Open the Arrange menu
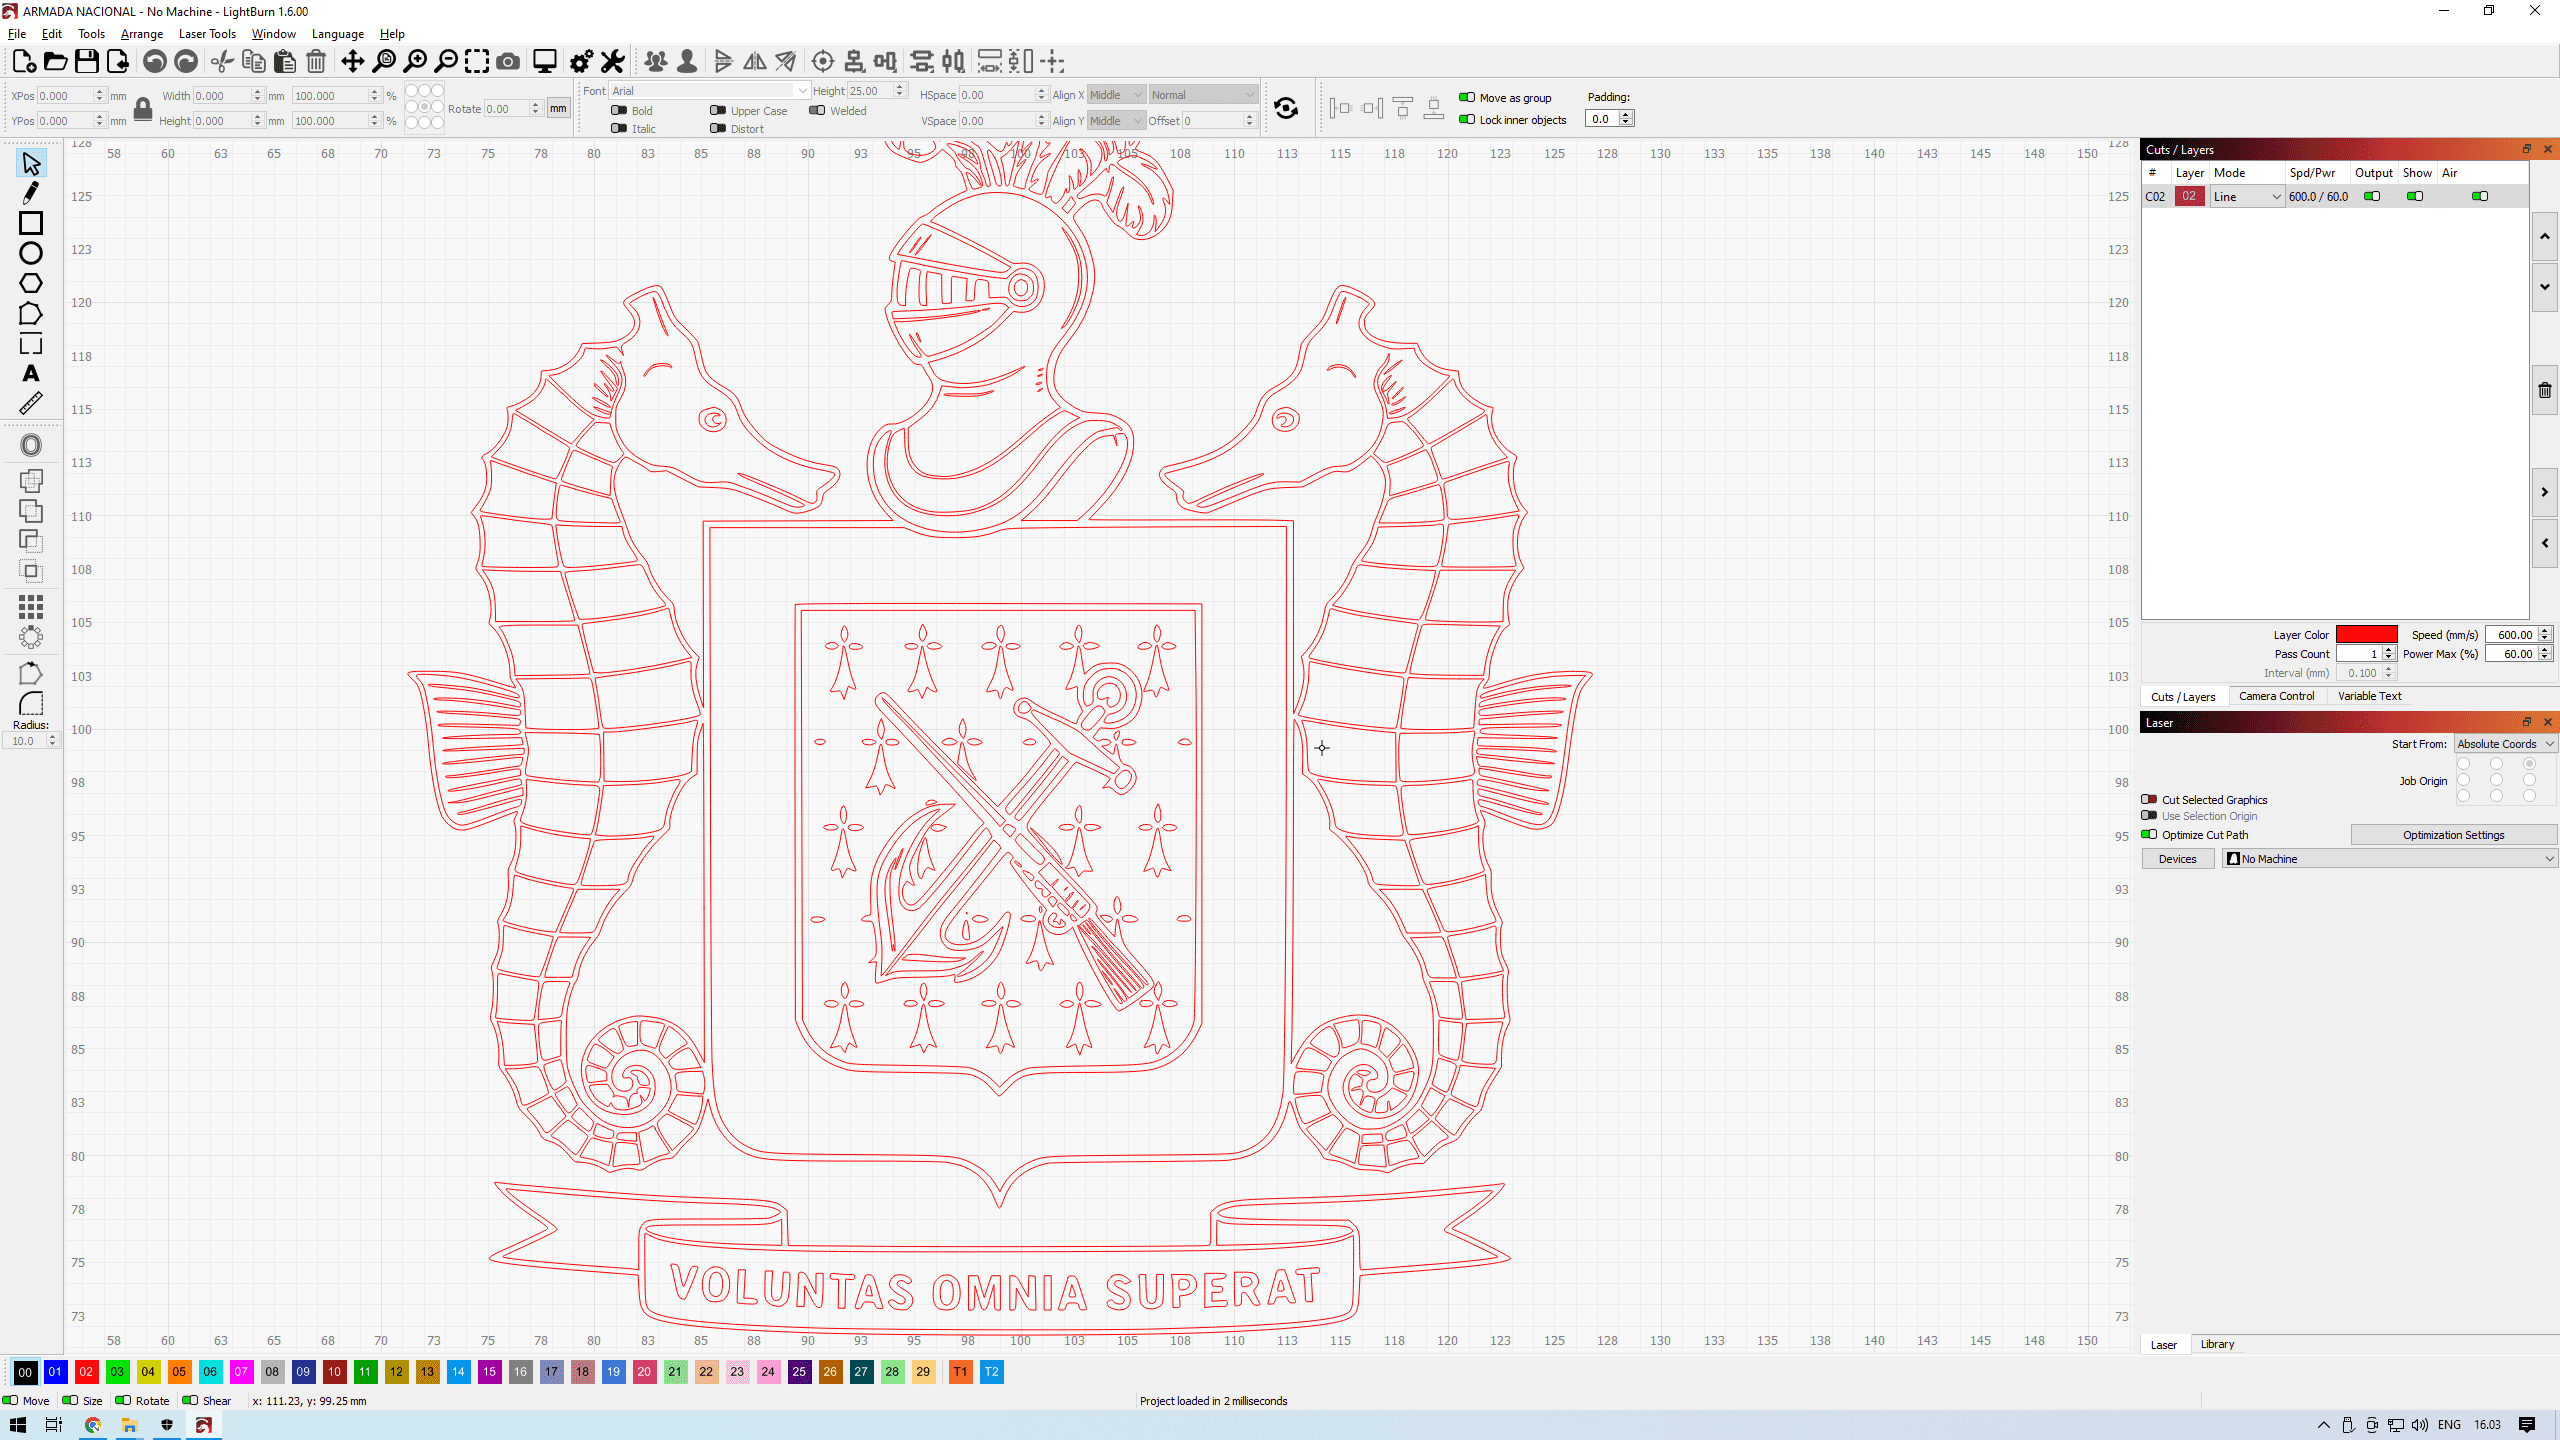This screenshot has height=1440, width=2560. (142, 34)
